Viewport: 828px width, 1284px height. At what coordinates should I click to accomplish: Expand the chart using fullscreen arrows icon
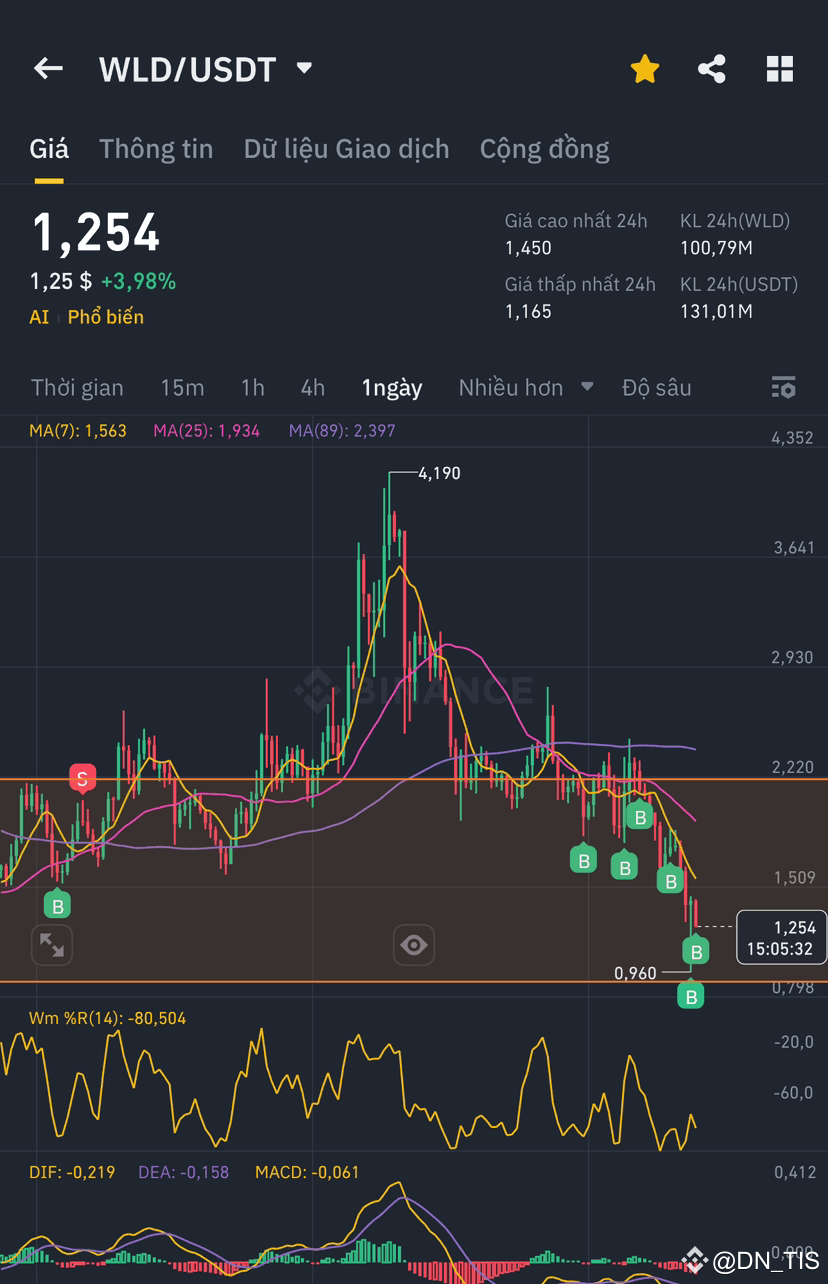click(x=51, y=944)
